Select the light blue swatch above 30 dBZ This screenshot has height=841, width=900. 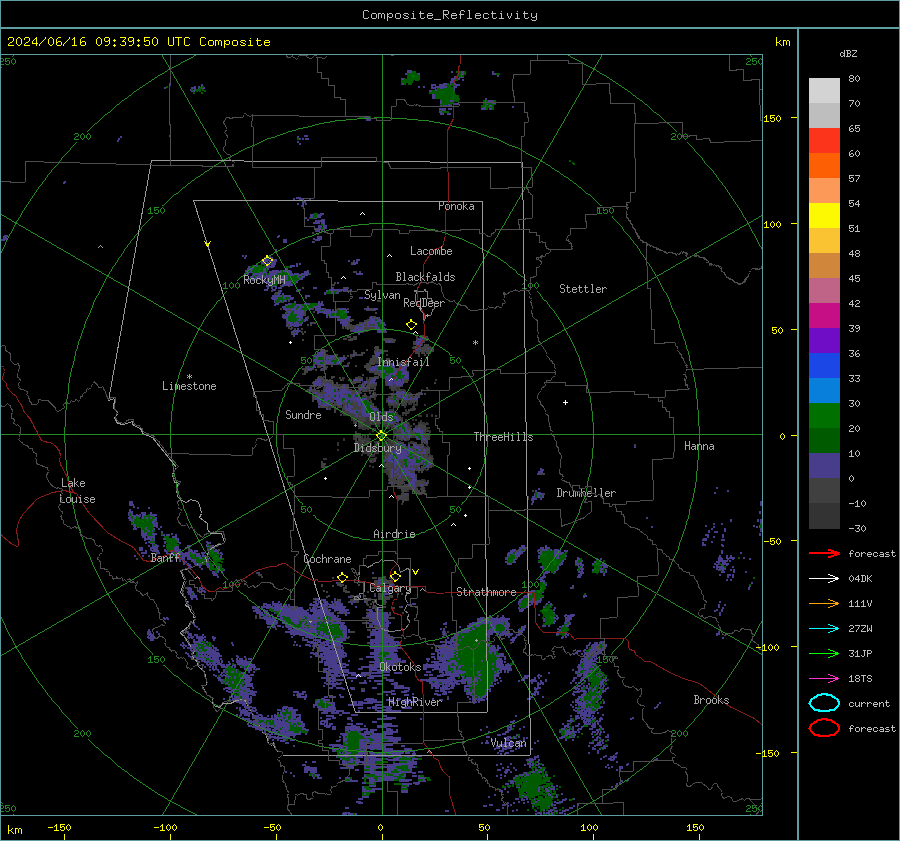click(x=824, y=391)
